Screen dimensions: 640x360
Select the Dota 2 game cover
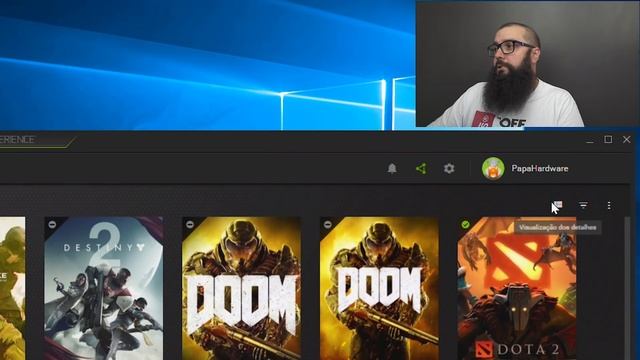pyautogui.click(x=517, y=288)
